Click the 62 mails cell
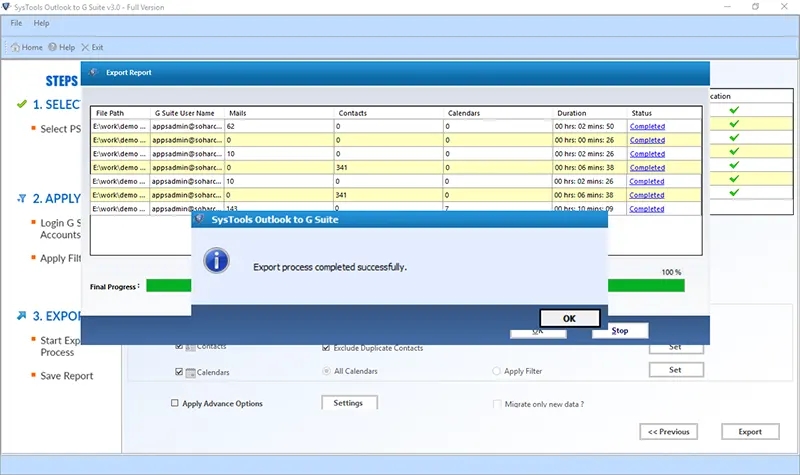Viewport: 800px width, 475px height. (279, 126)
